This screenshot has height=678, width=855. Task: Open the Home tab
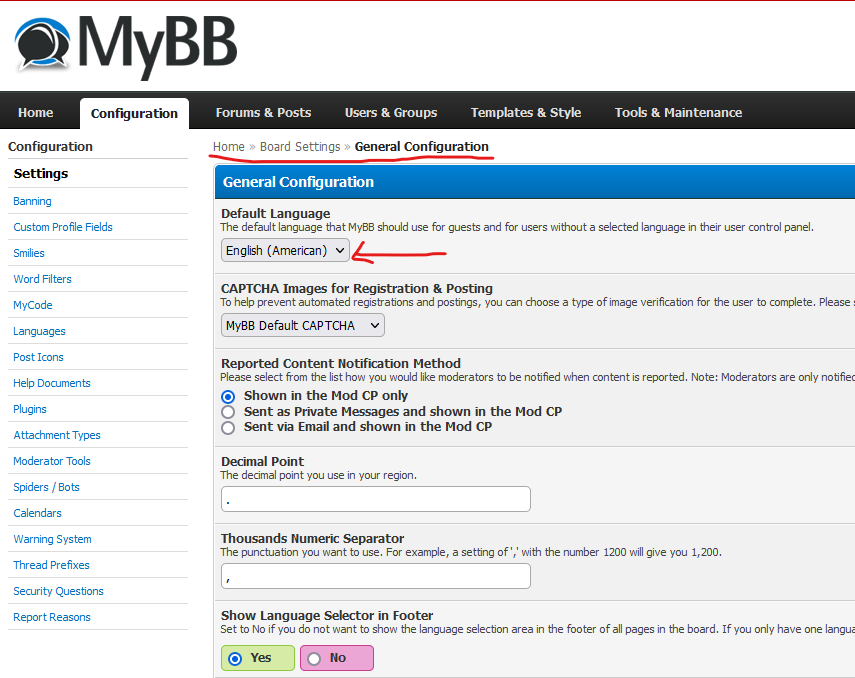tap(35, 112)
